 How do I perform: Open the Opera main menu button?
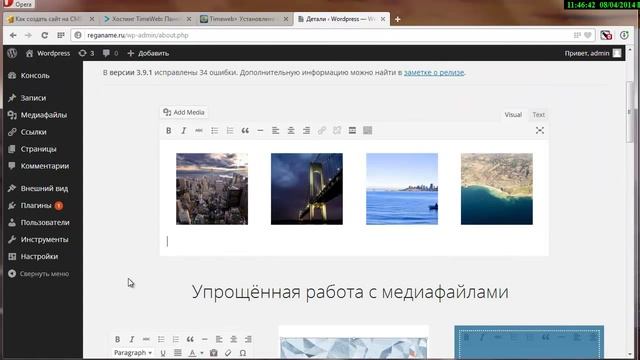click(19, 4)
